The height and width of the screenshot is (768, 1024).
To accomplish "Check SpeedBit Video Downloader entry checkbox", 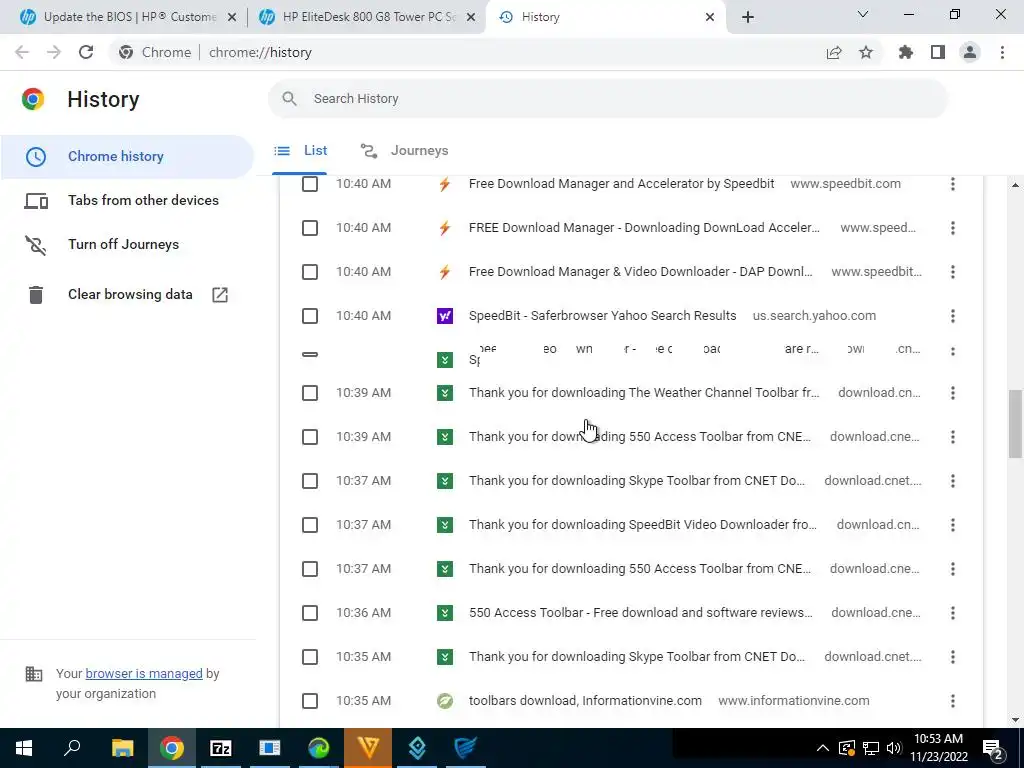I will (x=310, y=525).
